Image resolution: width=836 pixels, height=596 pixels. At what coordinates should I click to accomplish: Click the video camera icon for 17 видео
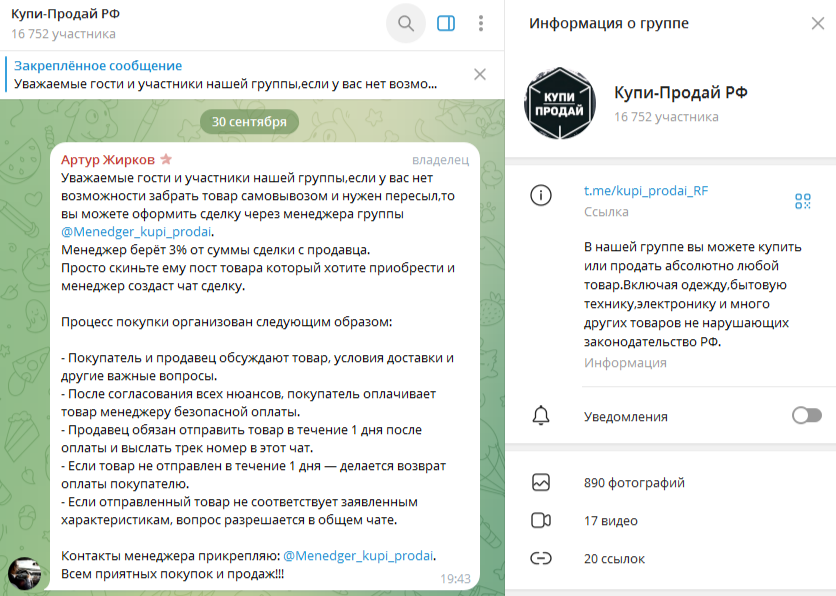(x=541, y=520)
